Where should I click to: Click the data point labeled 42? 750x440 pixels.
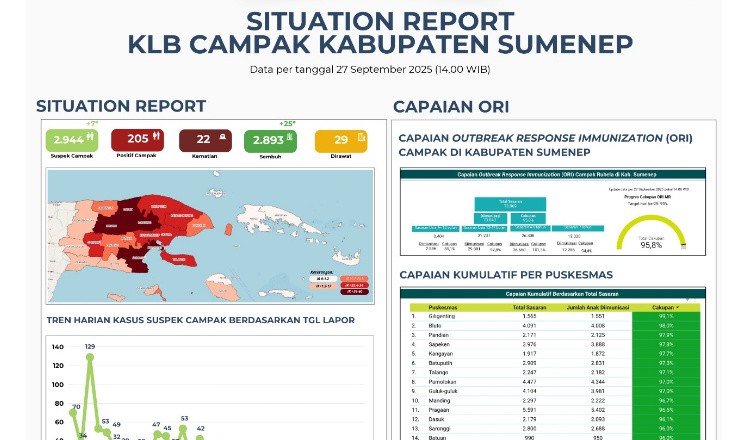(200, 437)
